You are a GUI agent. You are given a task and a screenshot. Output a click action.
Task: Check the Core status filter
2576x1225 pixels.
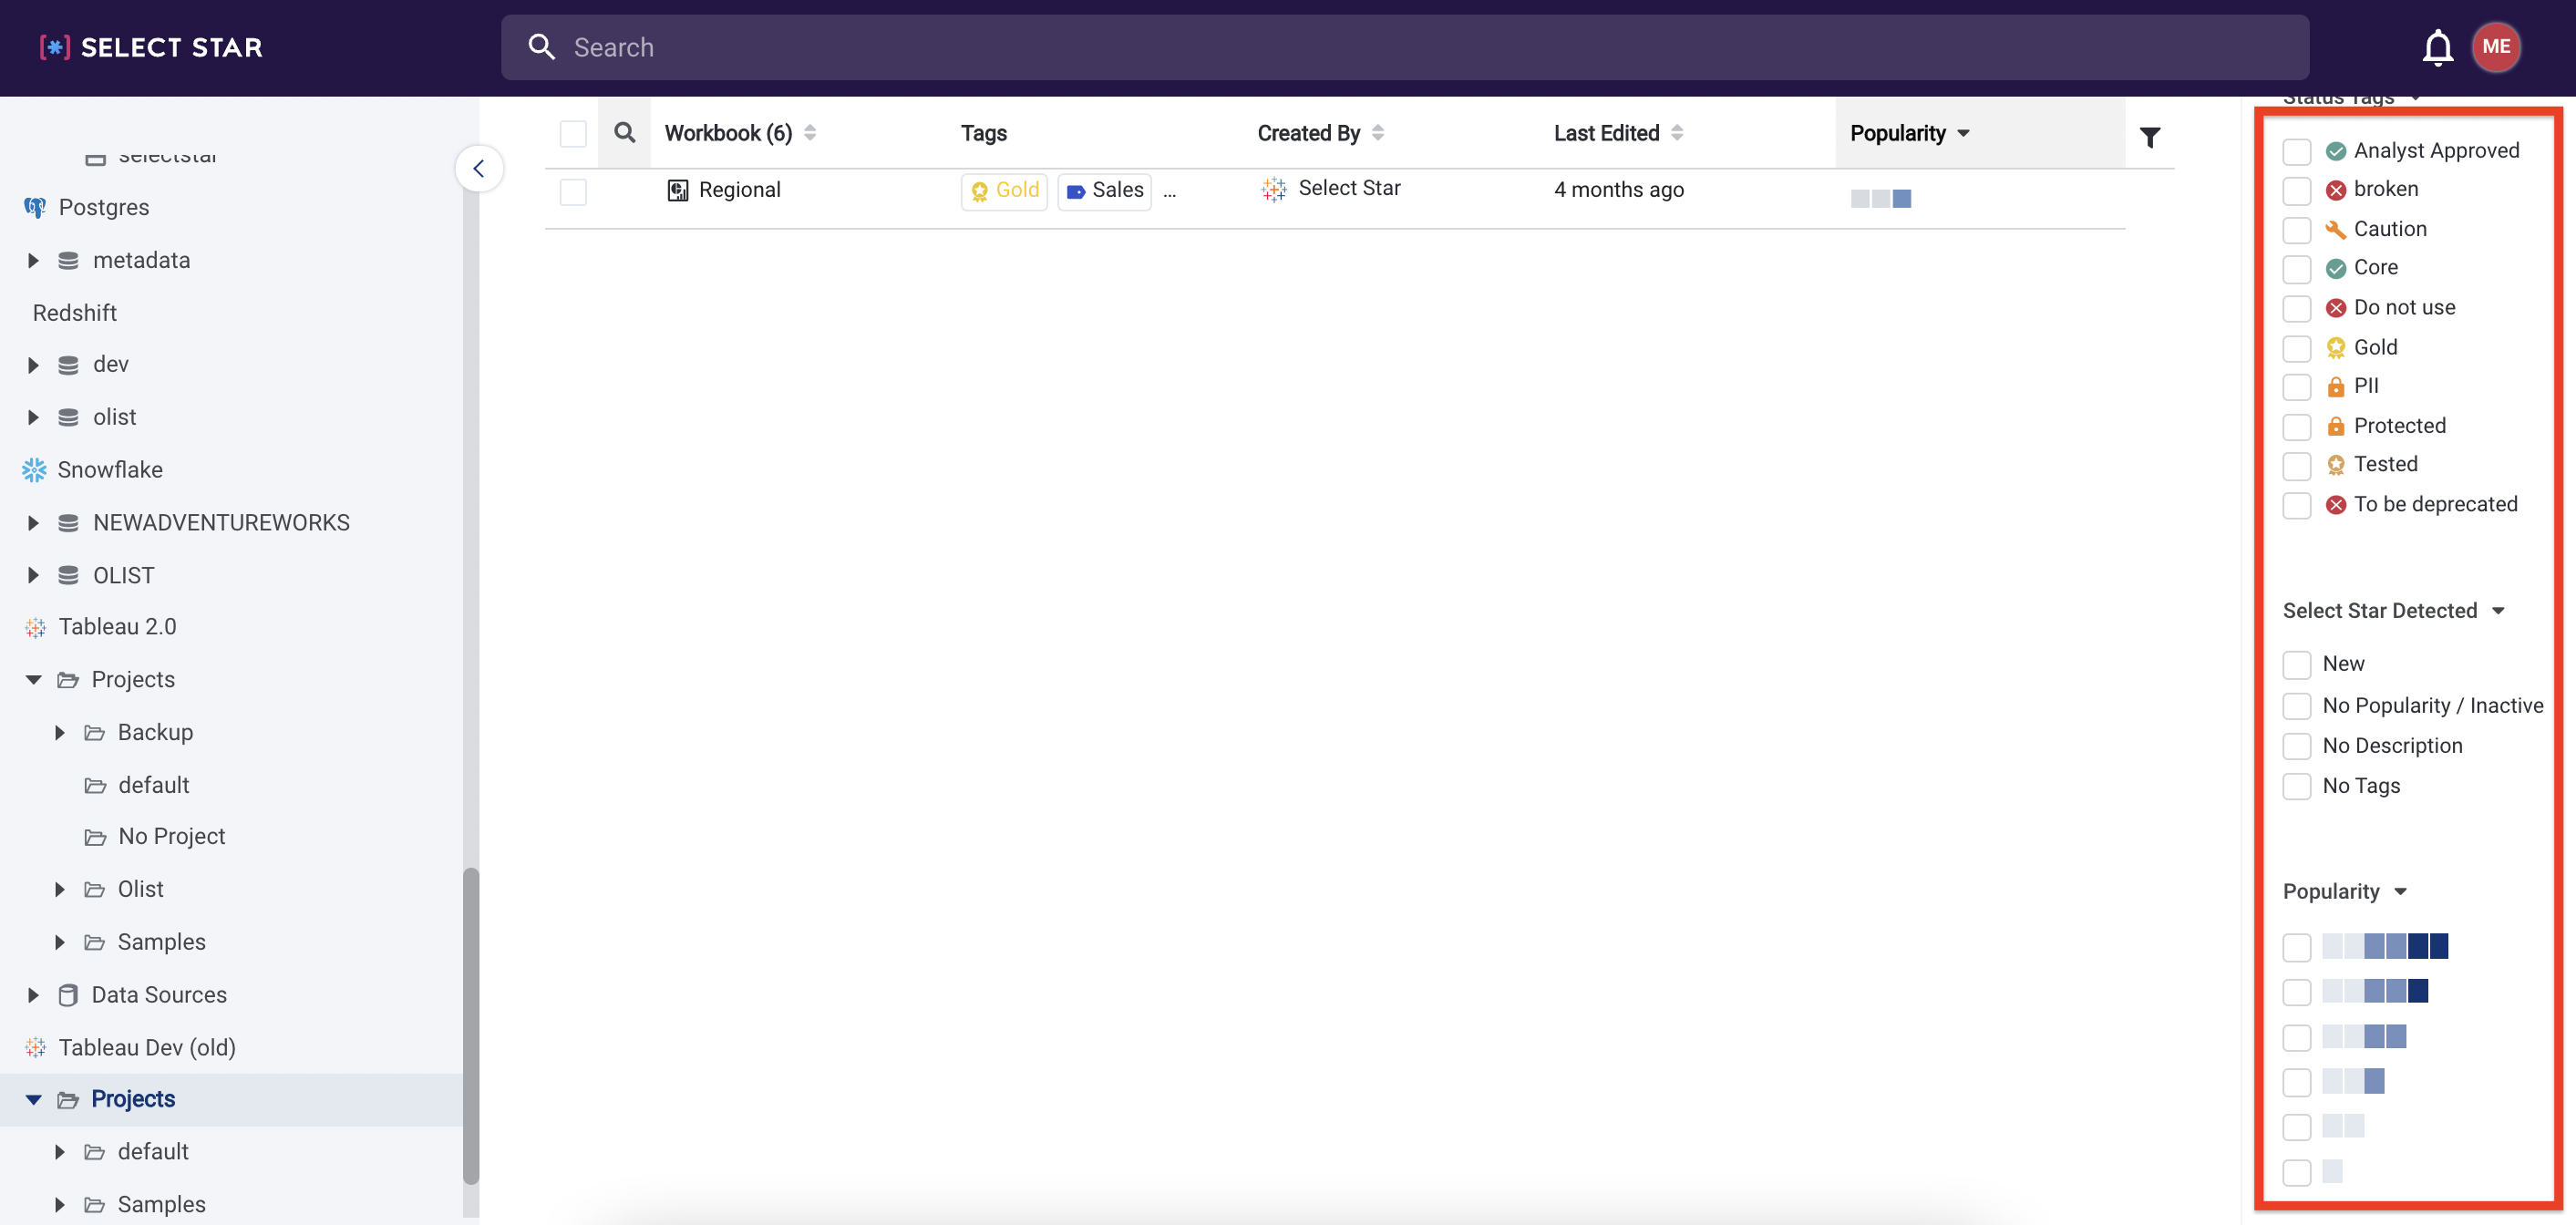(x=2297, y=269)
